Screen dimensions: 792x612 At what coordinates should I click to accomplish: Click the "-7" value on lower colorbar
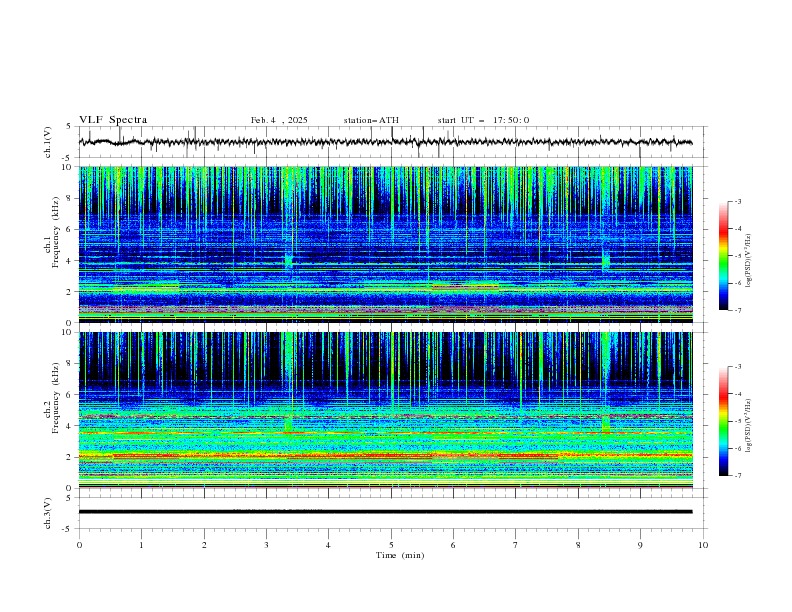(x=738, y=475)
